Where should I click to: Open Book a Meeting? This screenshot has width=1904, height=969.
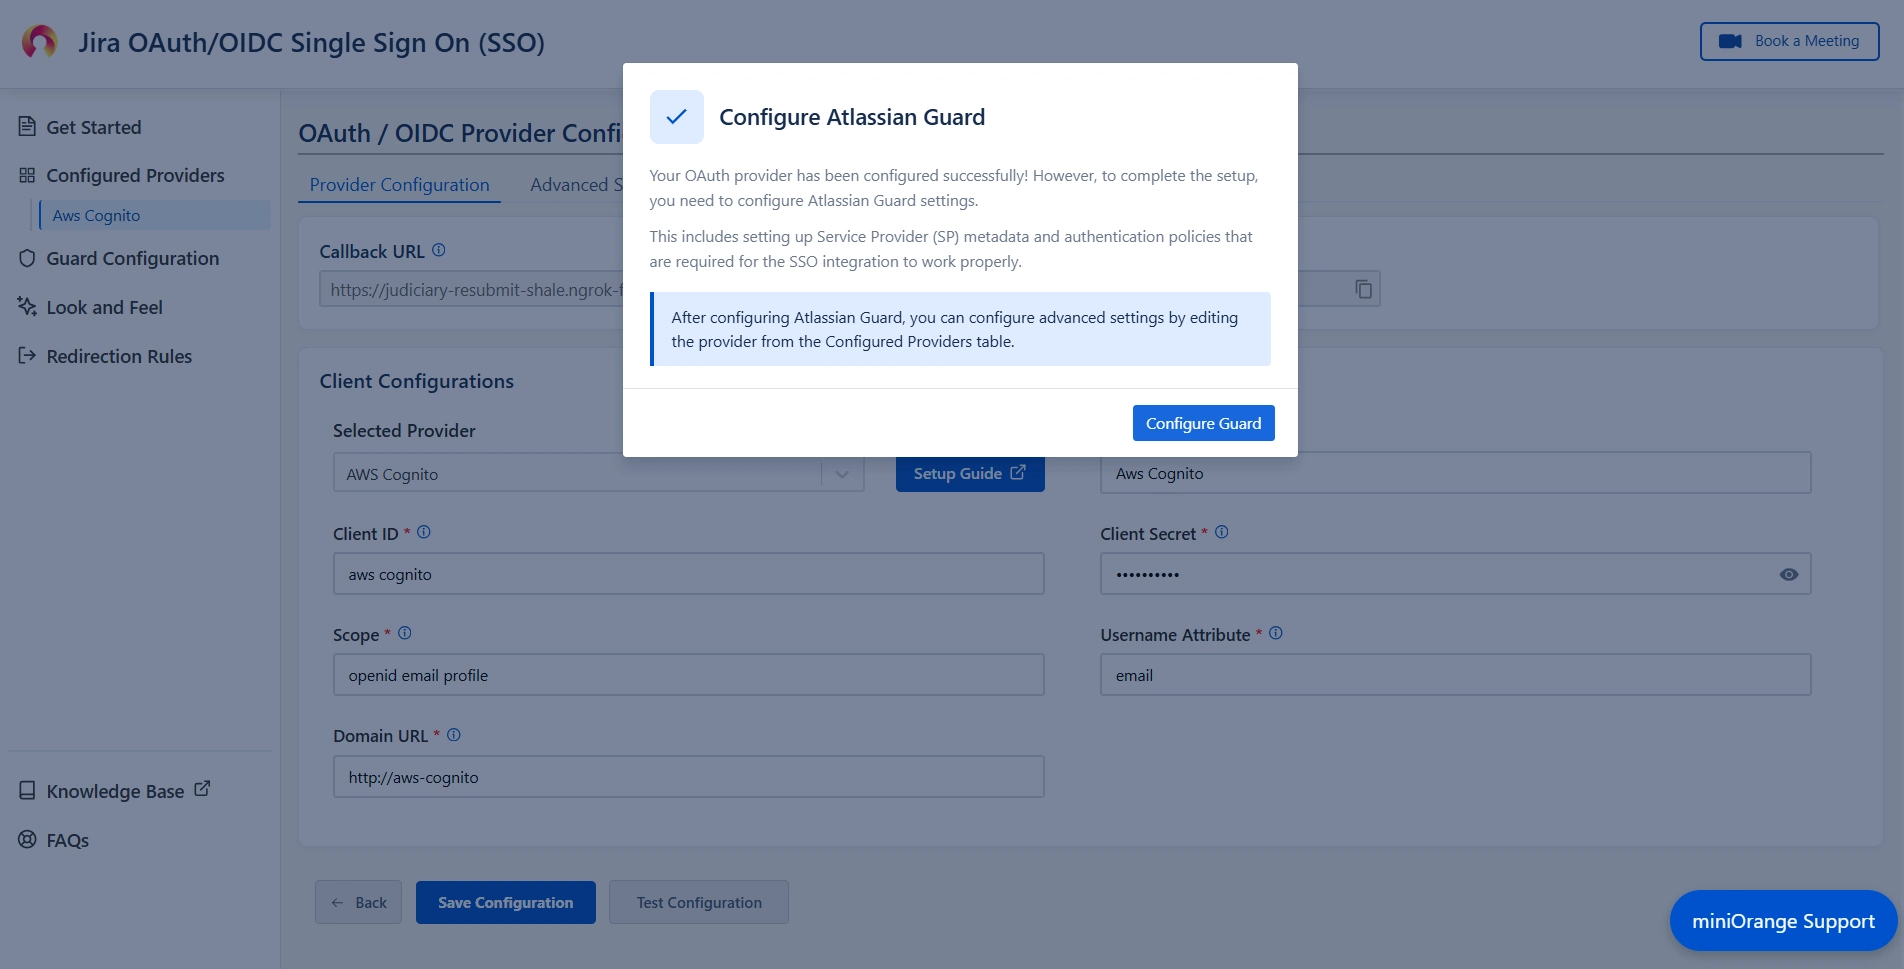(x=1789, y=41)
